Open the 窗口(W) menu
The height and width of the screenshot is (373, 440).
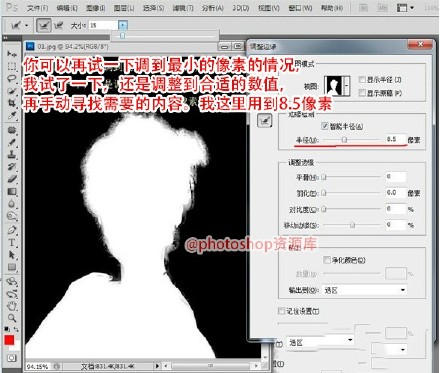click(300, 8)
